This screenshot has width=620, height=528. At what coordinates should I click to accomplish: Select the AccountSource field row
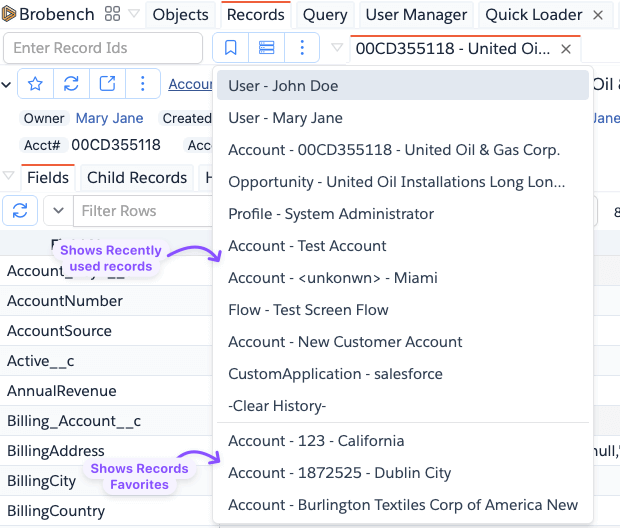(x=106, y=331)
